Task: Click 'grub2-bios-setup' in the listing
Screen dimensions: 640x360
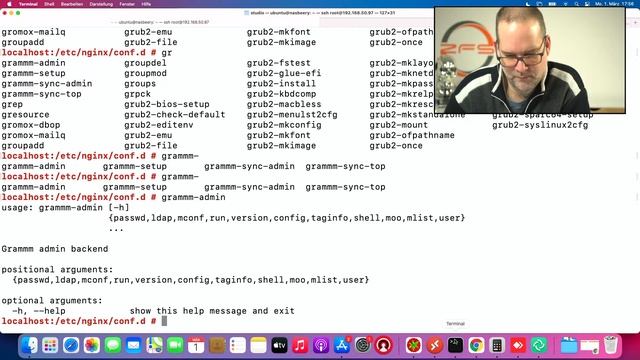Action: pos(167,104)
